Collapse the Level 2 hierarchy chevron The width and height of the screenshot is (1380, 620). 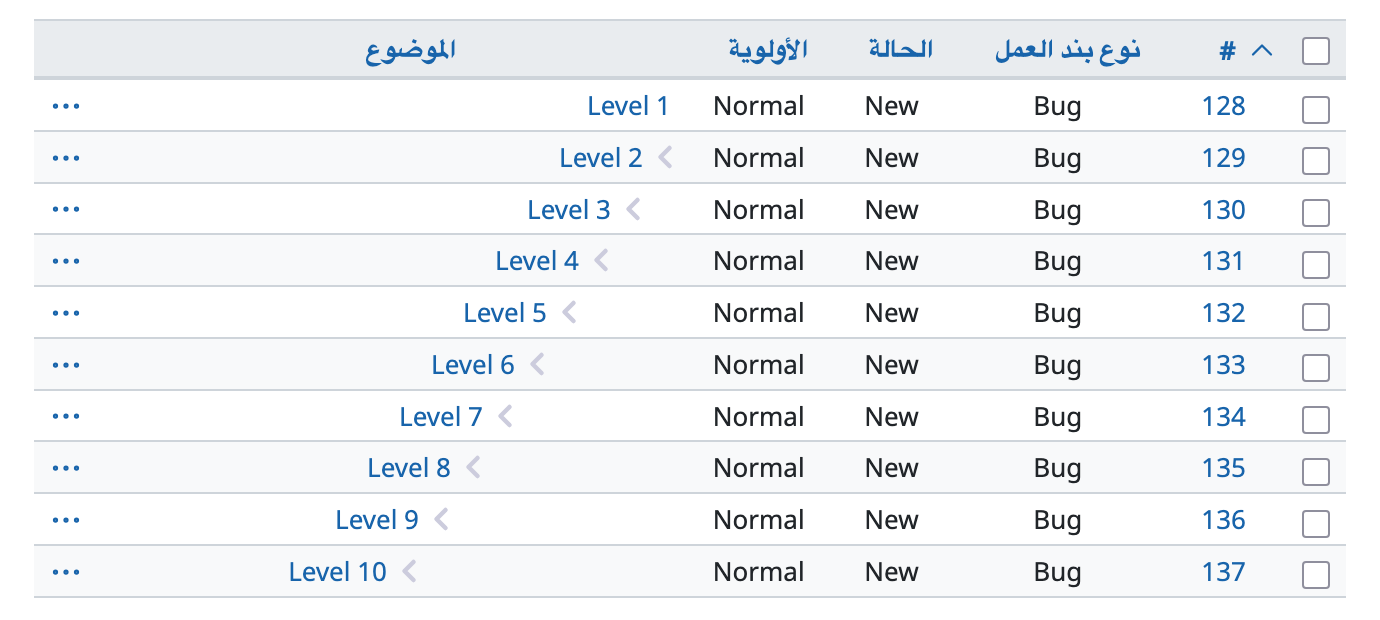(x=665, y=157)
